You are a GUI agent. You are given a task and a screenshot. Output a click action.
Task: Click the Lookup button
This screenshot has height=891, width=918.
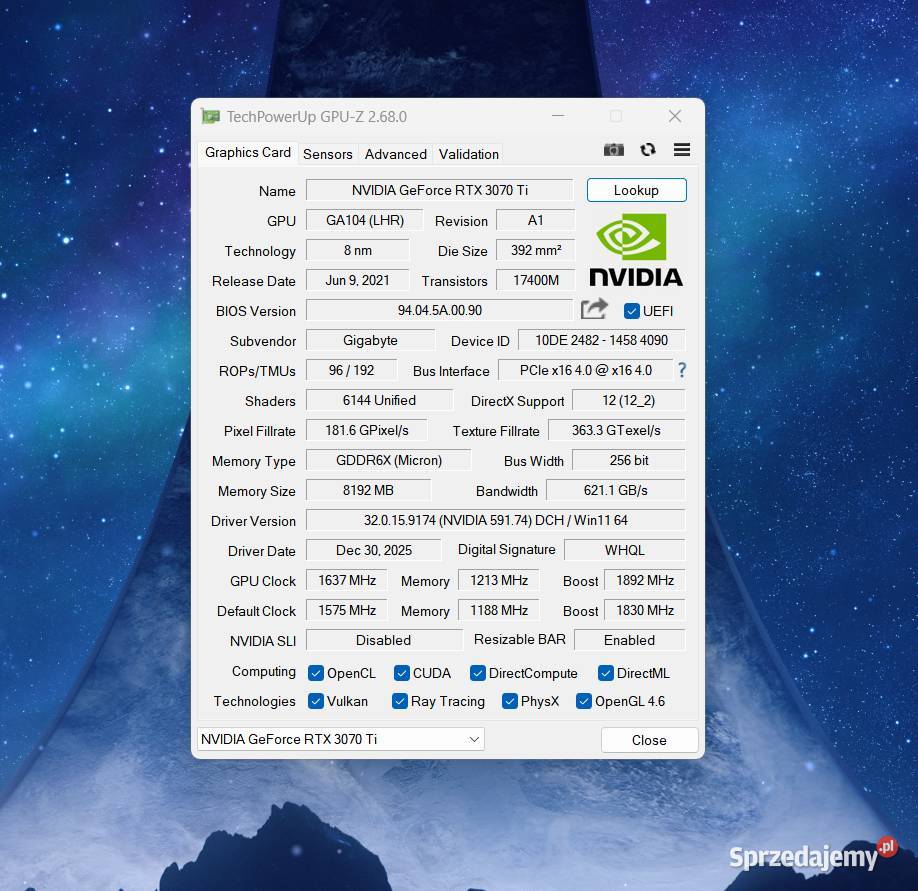[x=636, y=190]
